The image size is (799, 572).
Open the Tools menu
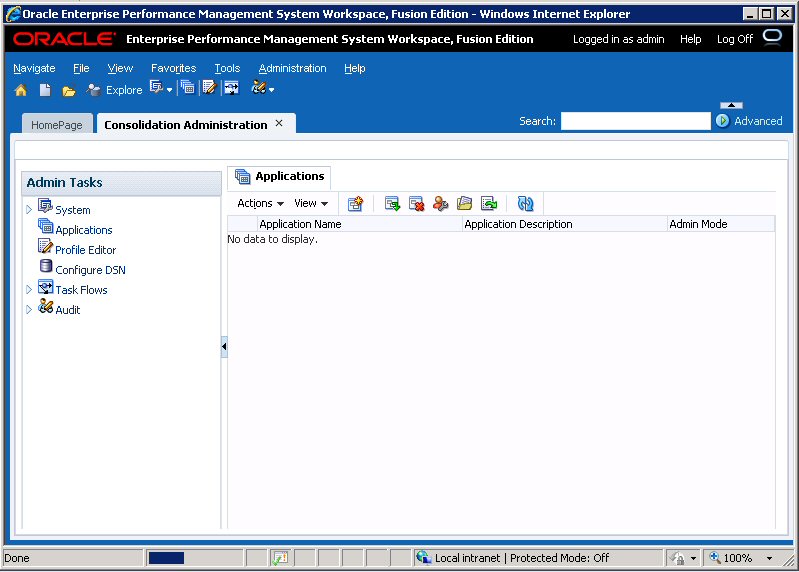(x=227, y=68)
